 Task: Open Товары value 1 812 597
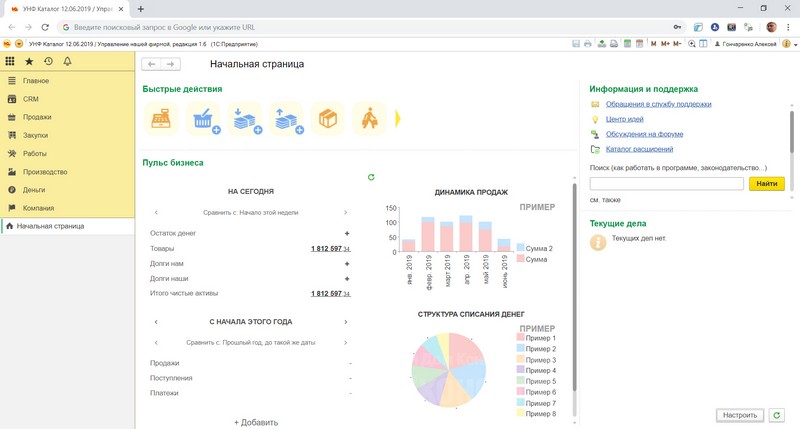click(331, 249)
